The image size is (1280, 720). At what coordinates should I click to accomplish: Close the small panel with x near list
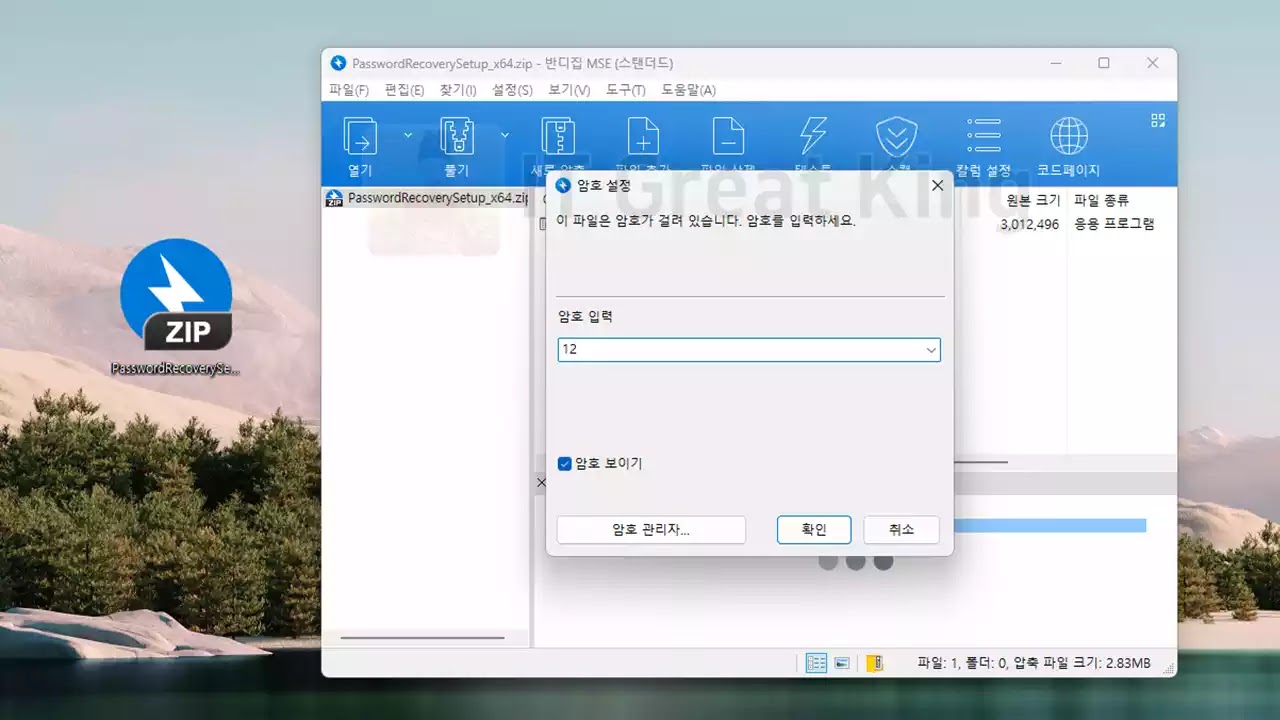coord(541,483)
